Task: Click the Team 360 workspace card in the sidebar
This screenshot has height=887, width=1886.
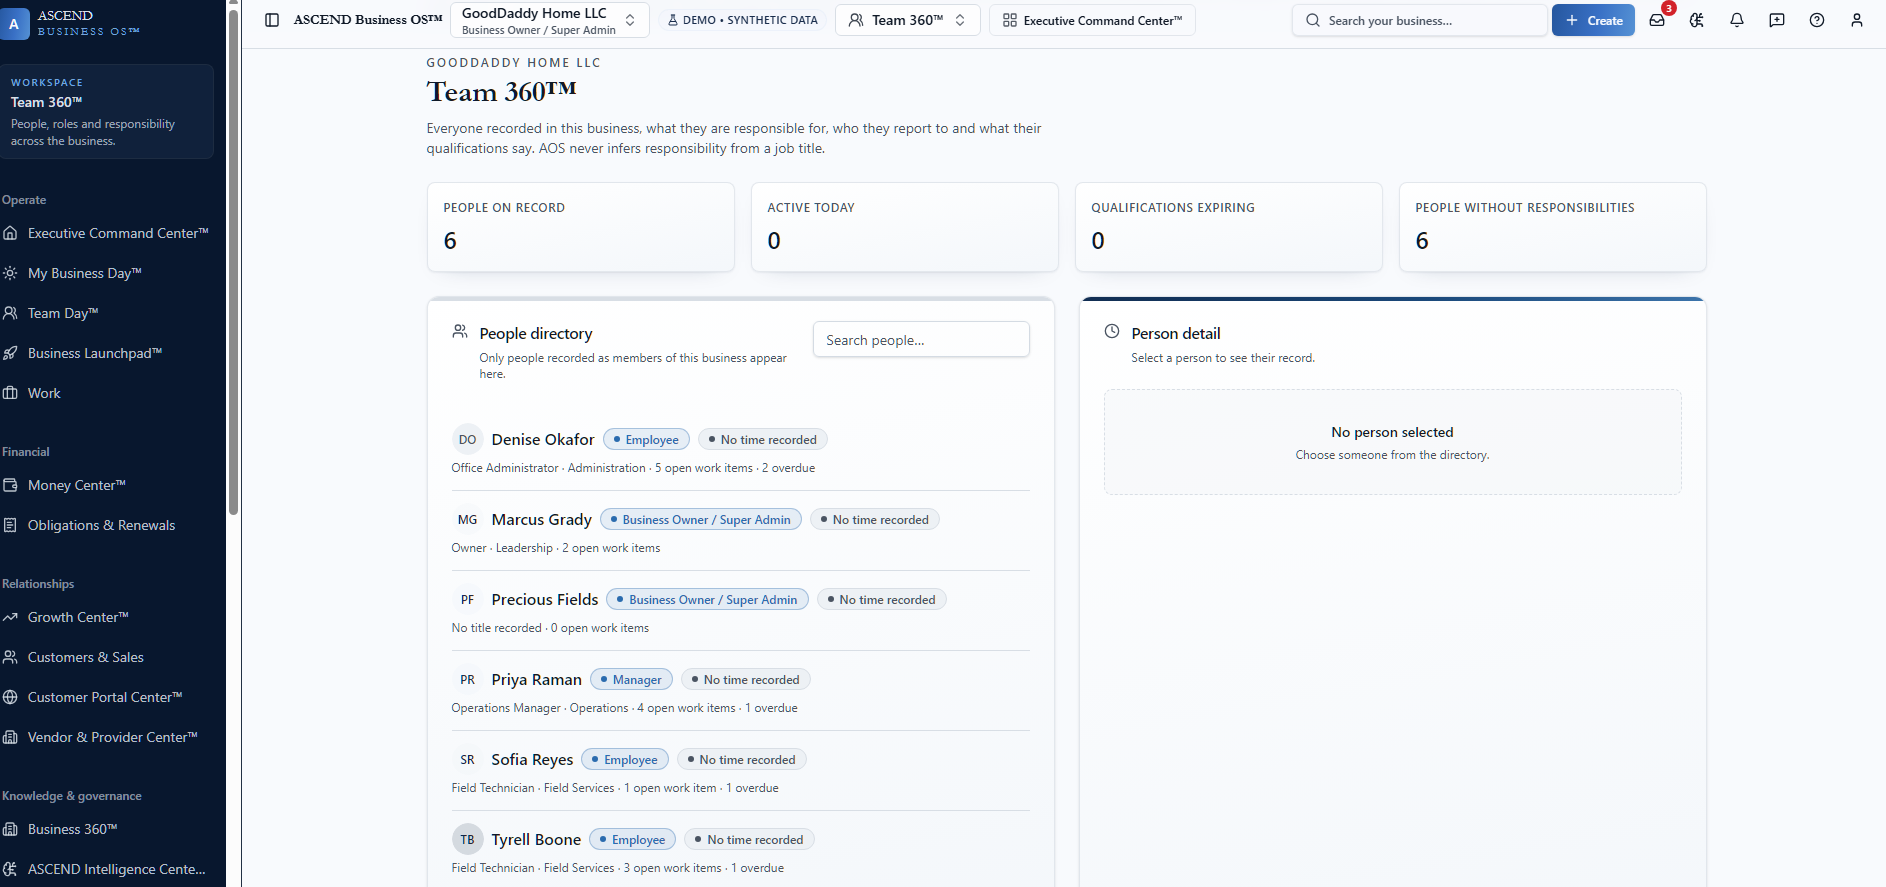Action: [x=106, y=111]
